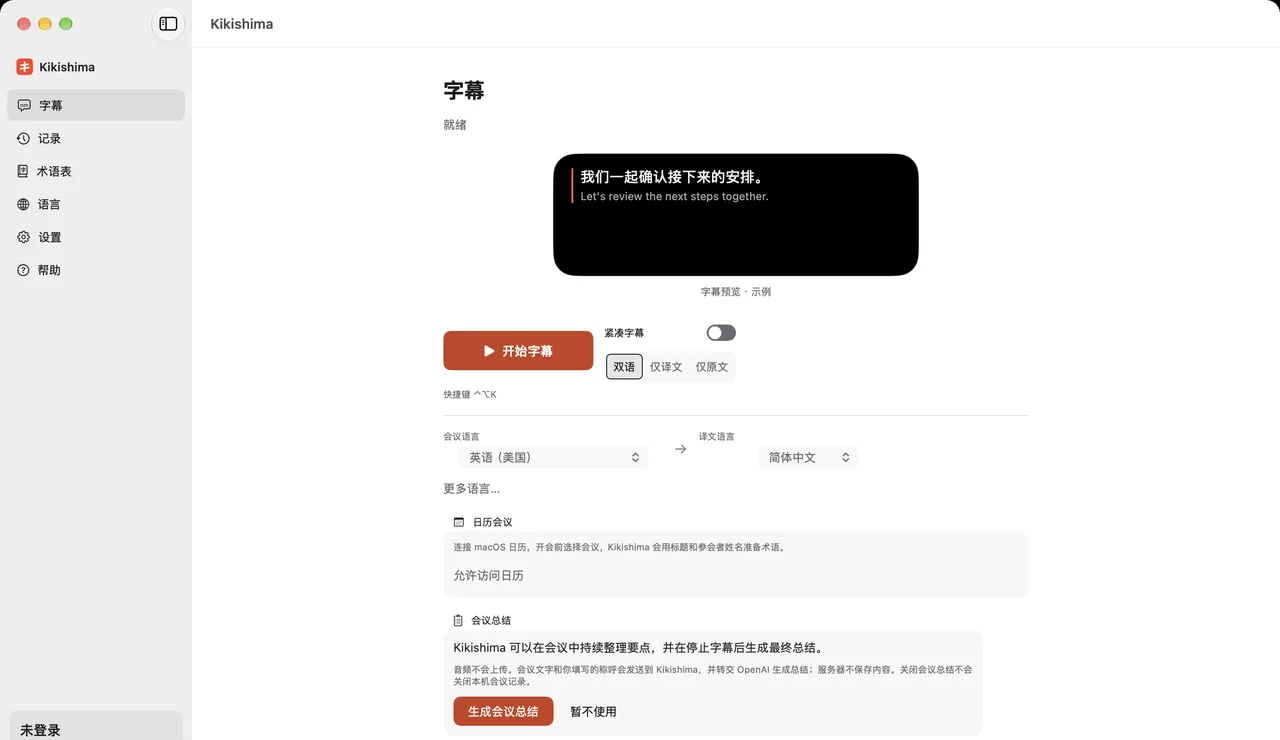Image resolution: width=1280 pixels, height=740 pixels.
Task: Click the 术语表 glossary book icon
Action: pos(23,171)
